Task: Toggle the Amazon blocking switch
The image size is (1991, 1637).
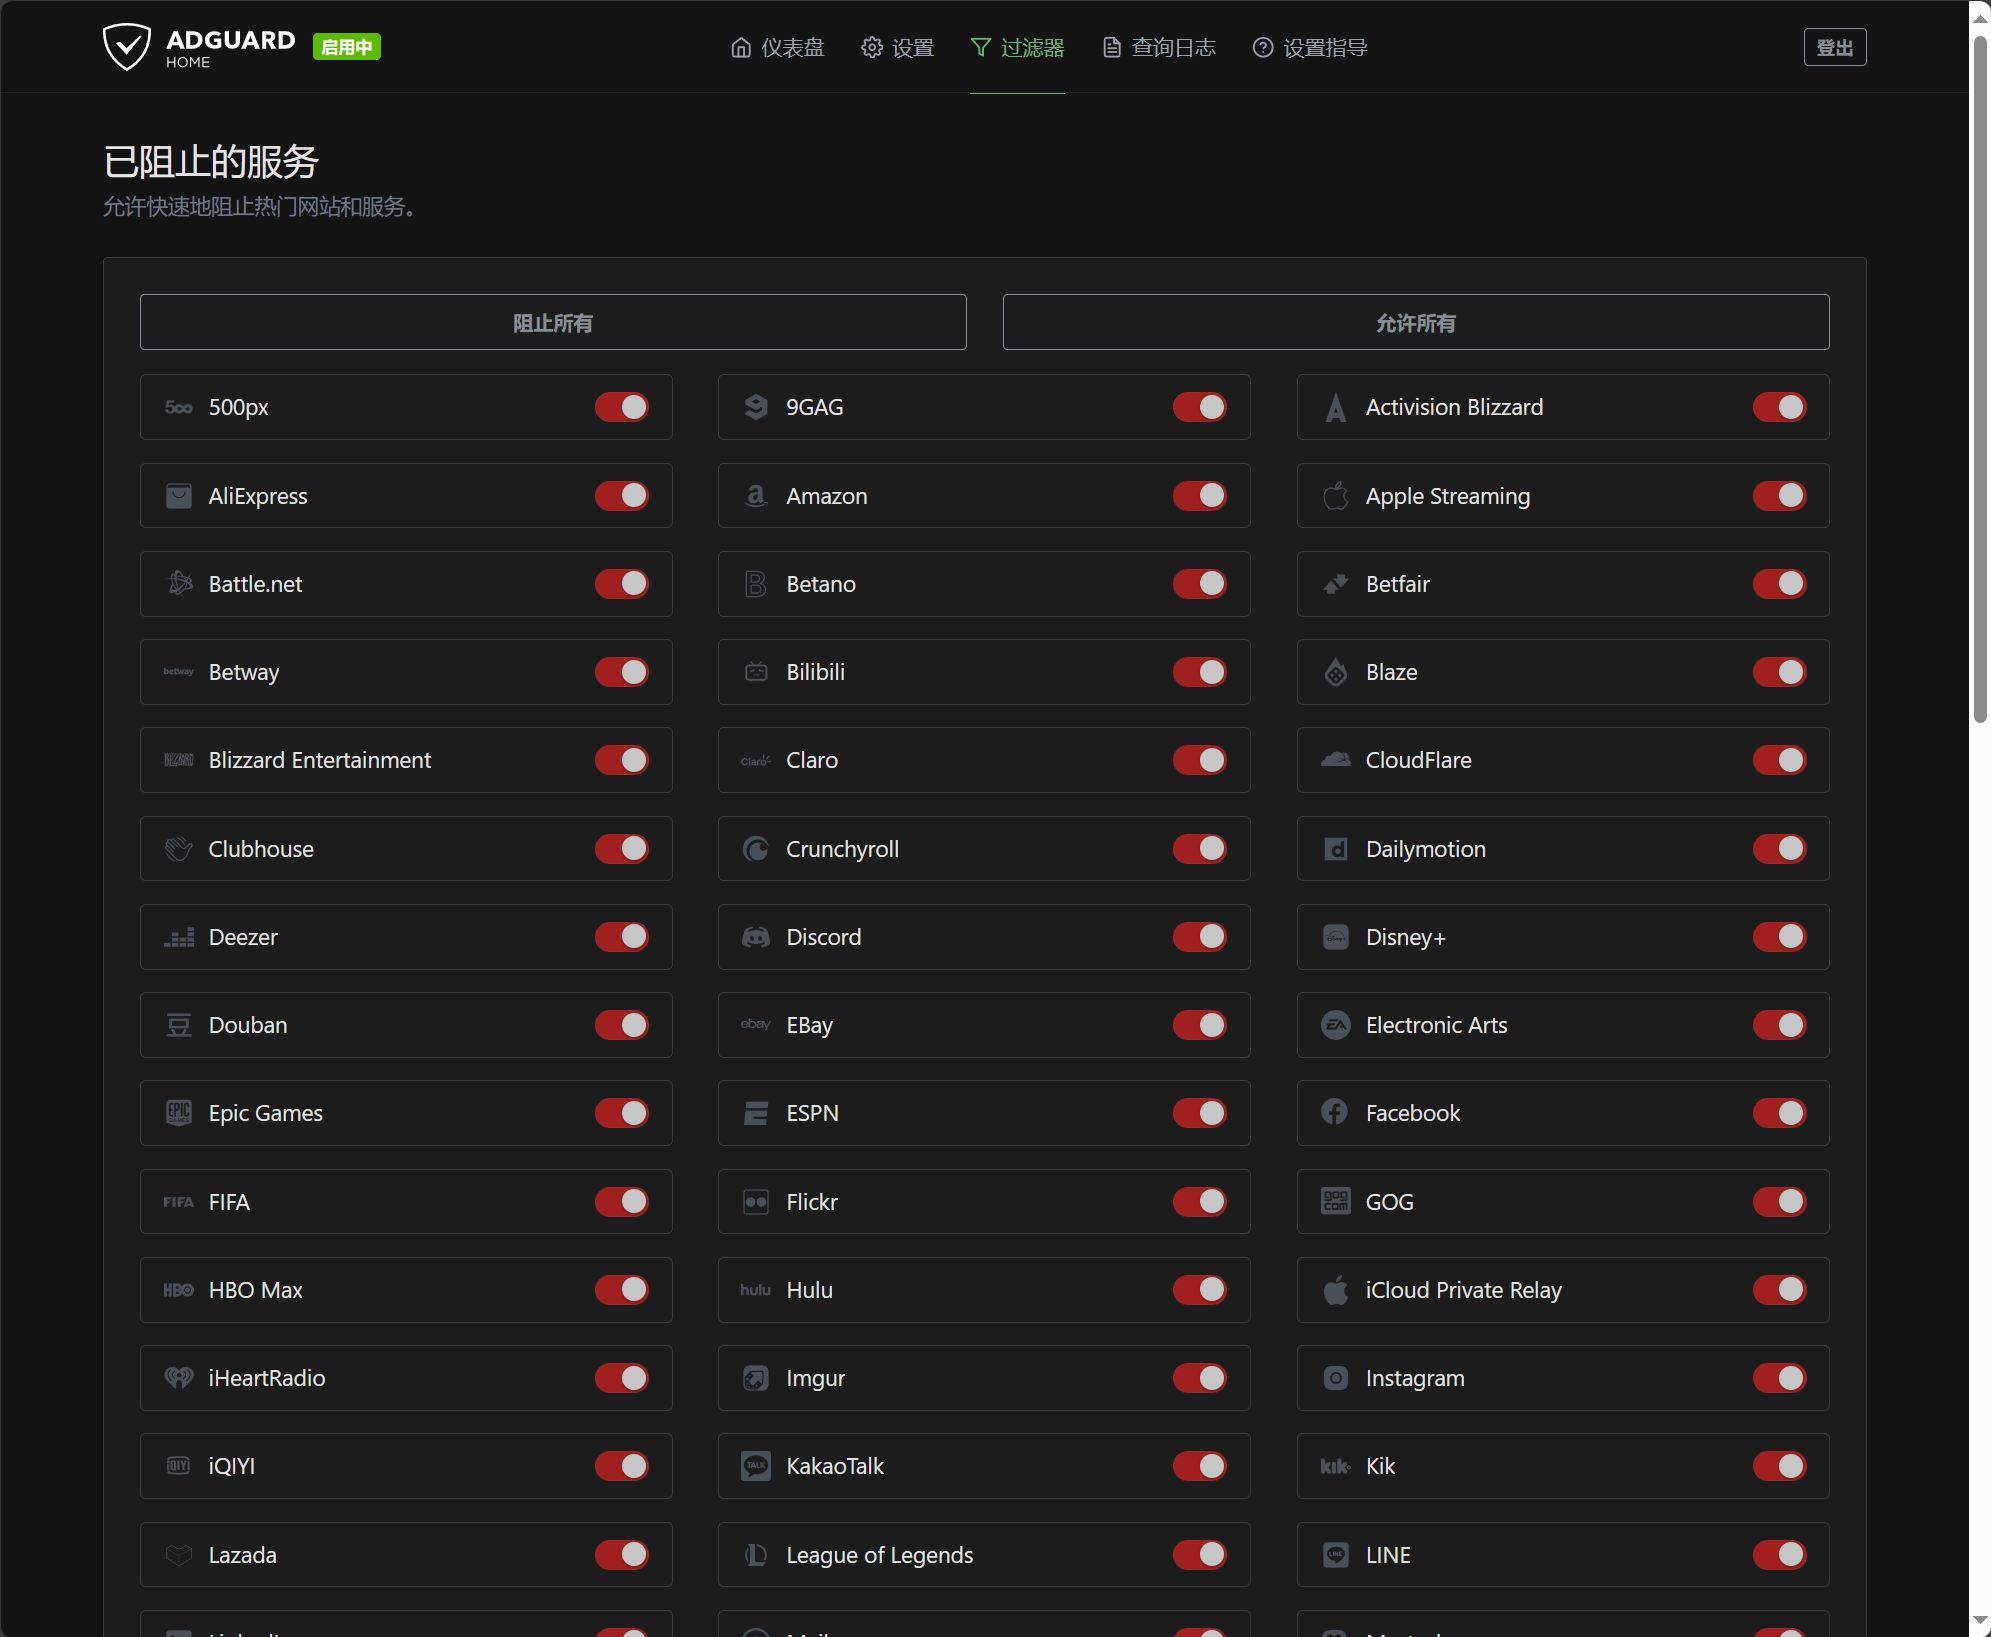Action: coord(1200,496)
